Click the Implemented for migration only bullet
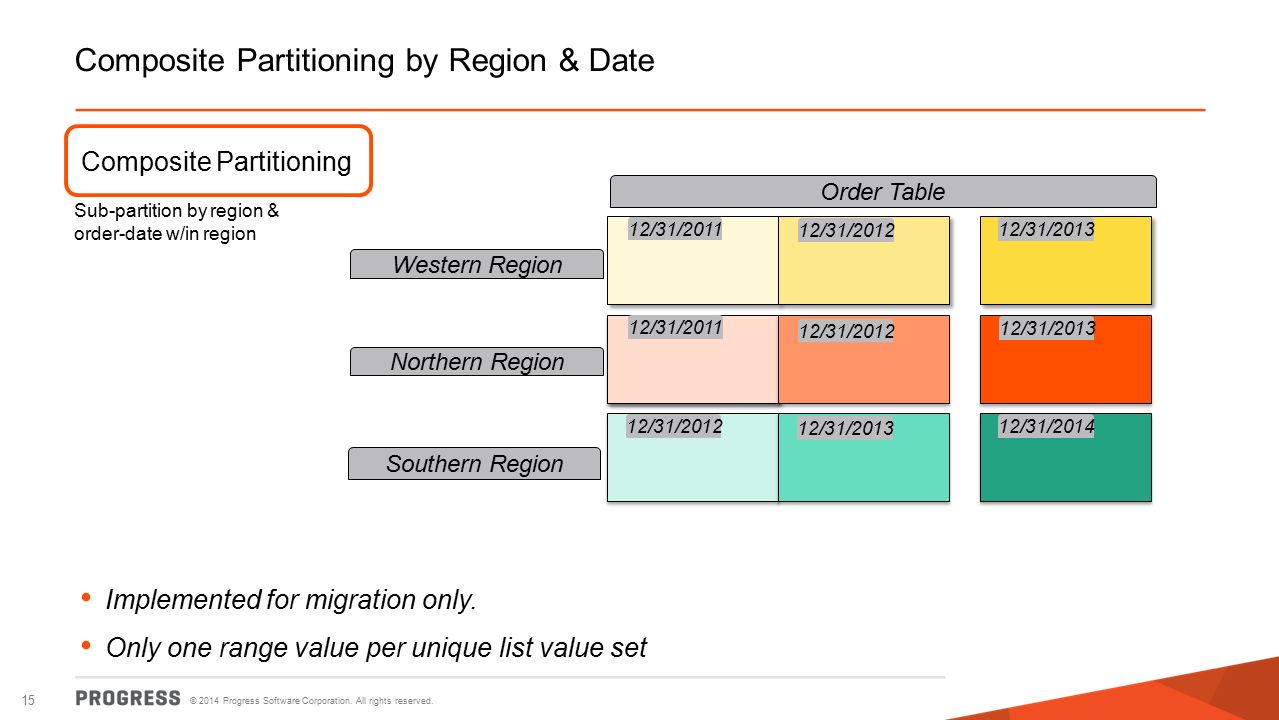Viewport: 1279px width, 720px height. 291,600
